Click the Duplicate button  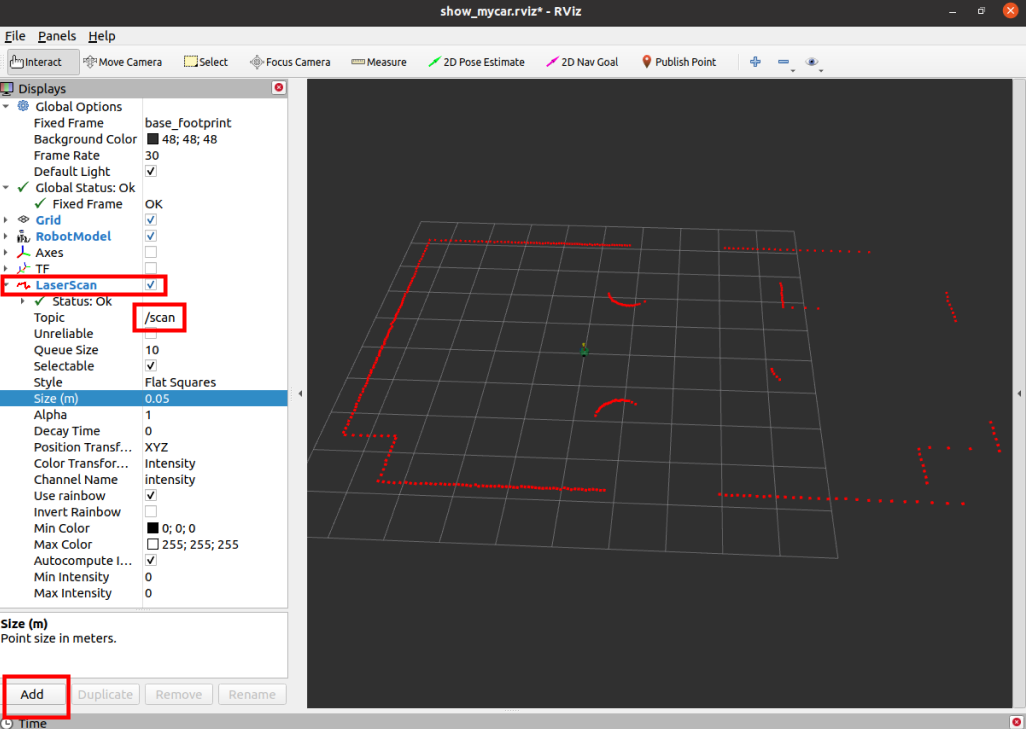[105, 694]
